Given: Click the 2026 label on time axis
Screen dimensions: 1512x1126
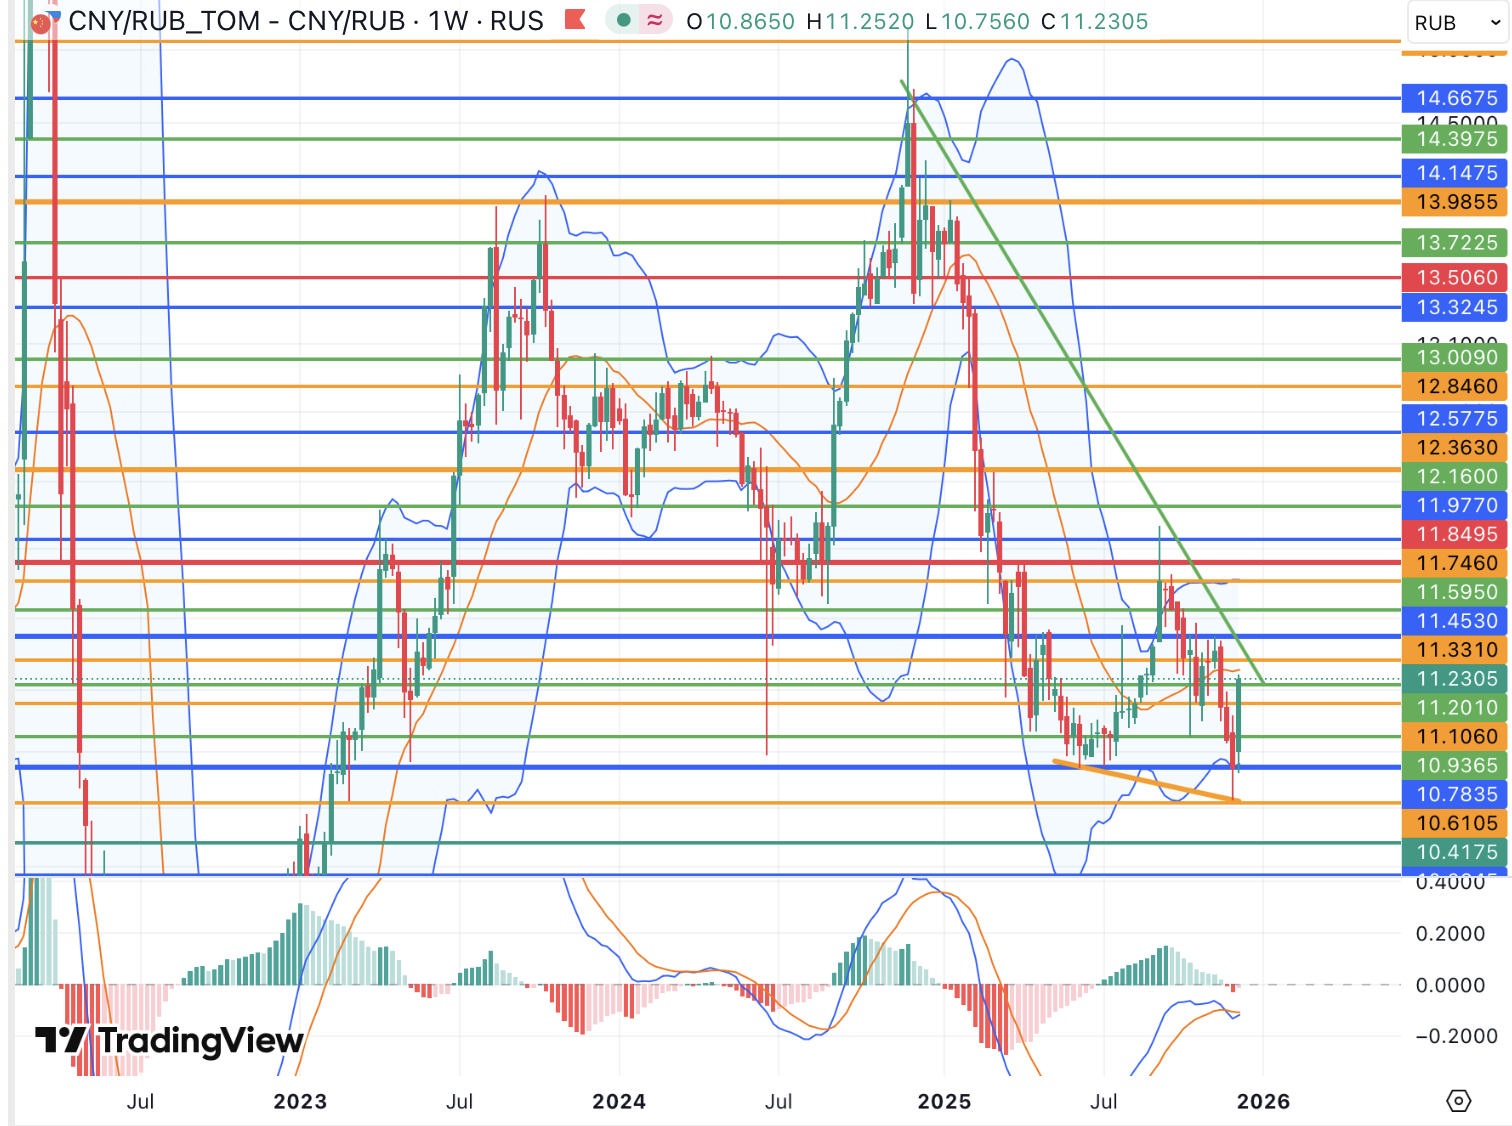Looking at the screenshot, I should [x=1263, y=1101].
